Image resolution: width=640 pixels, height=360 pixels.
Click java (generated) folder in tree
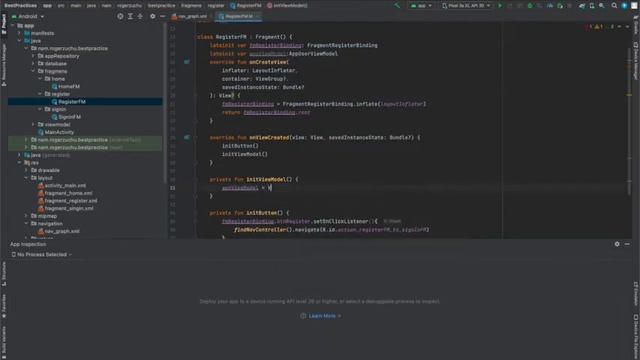tap(47, 155)
